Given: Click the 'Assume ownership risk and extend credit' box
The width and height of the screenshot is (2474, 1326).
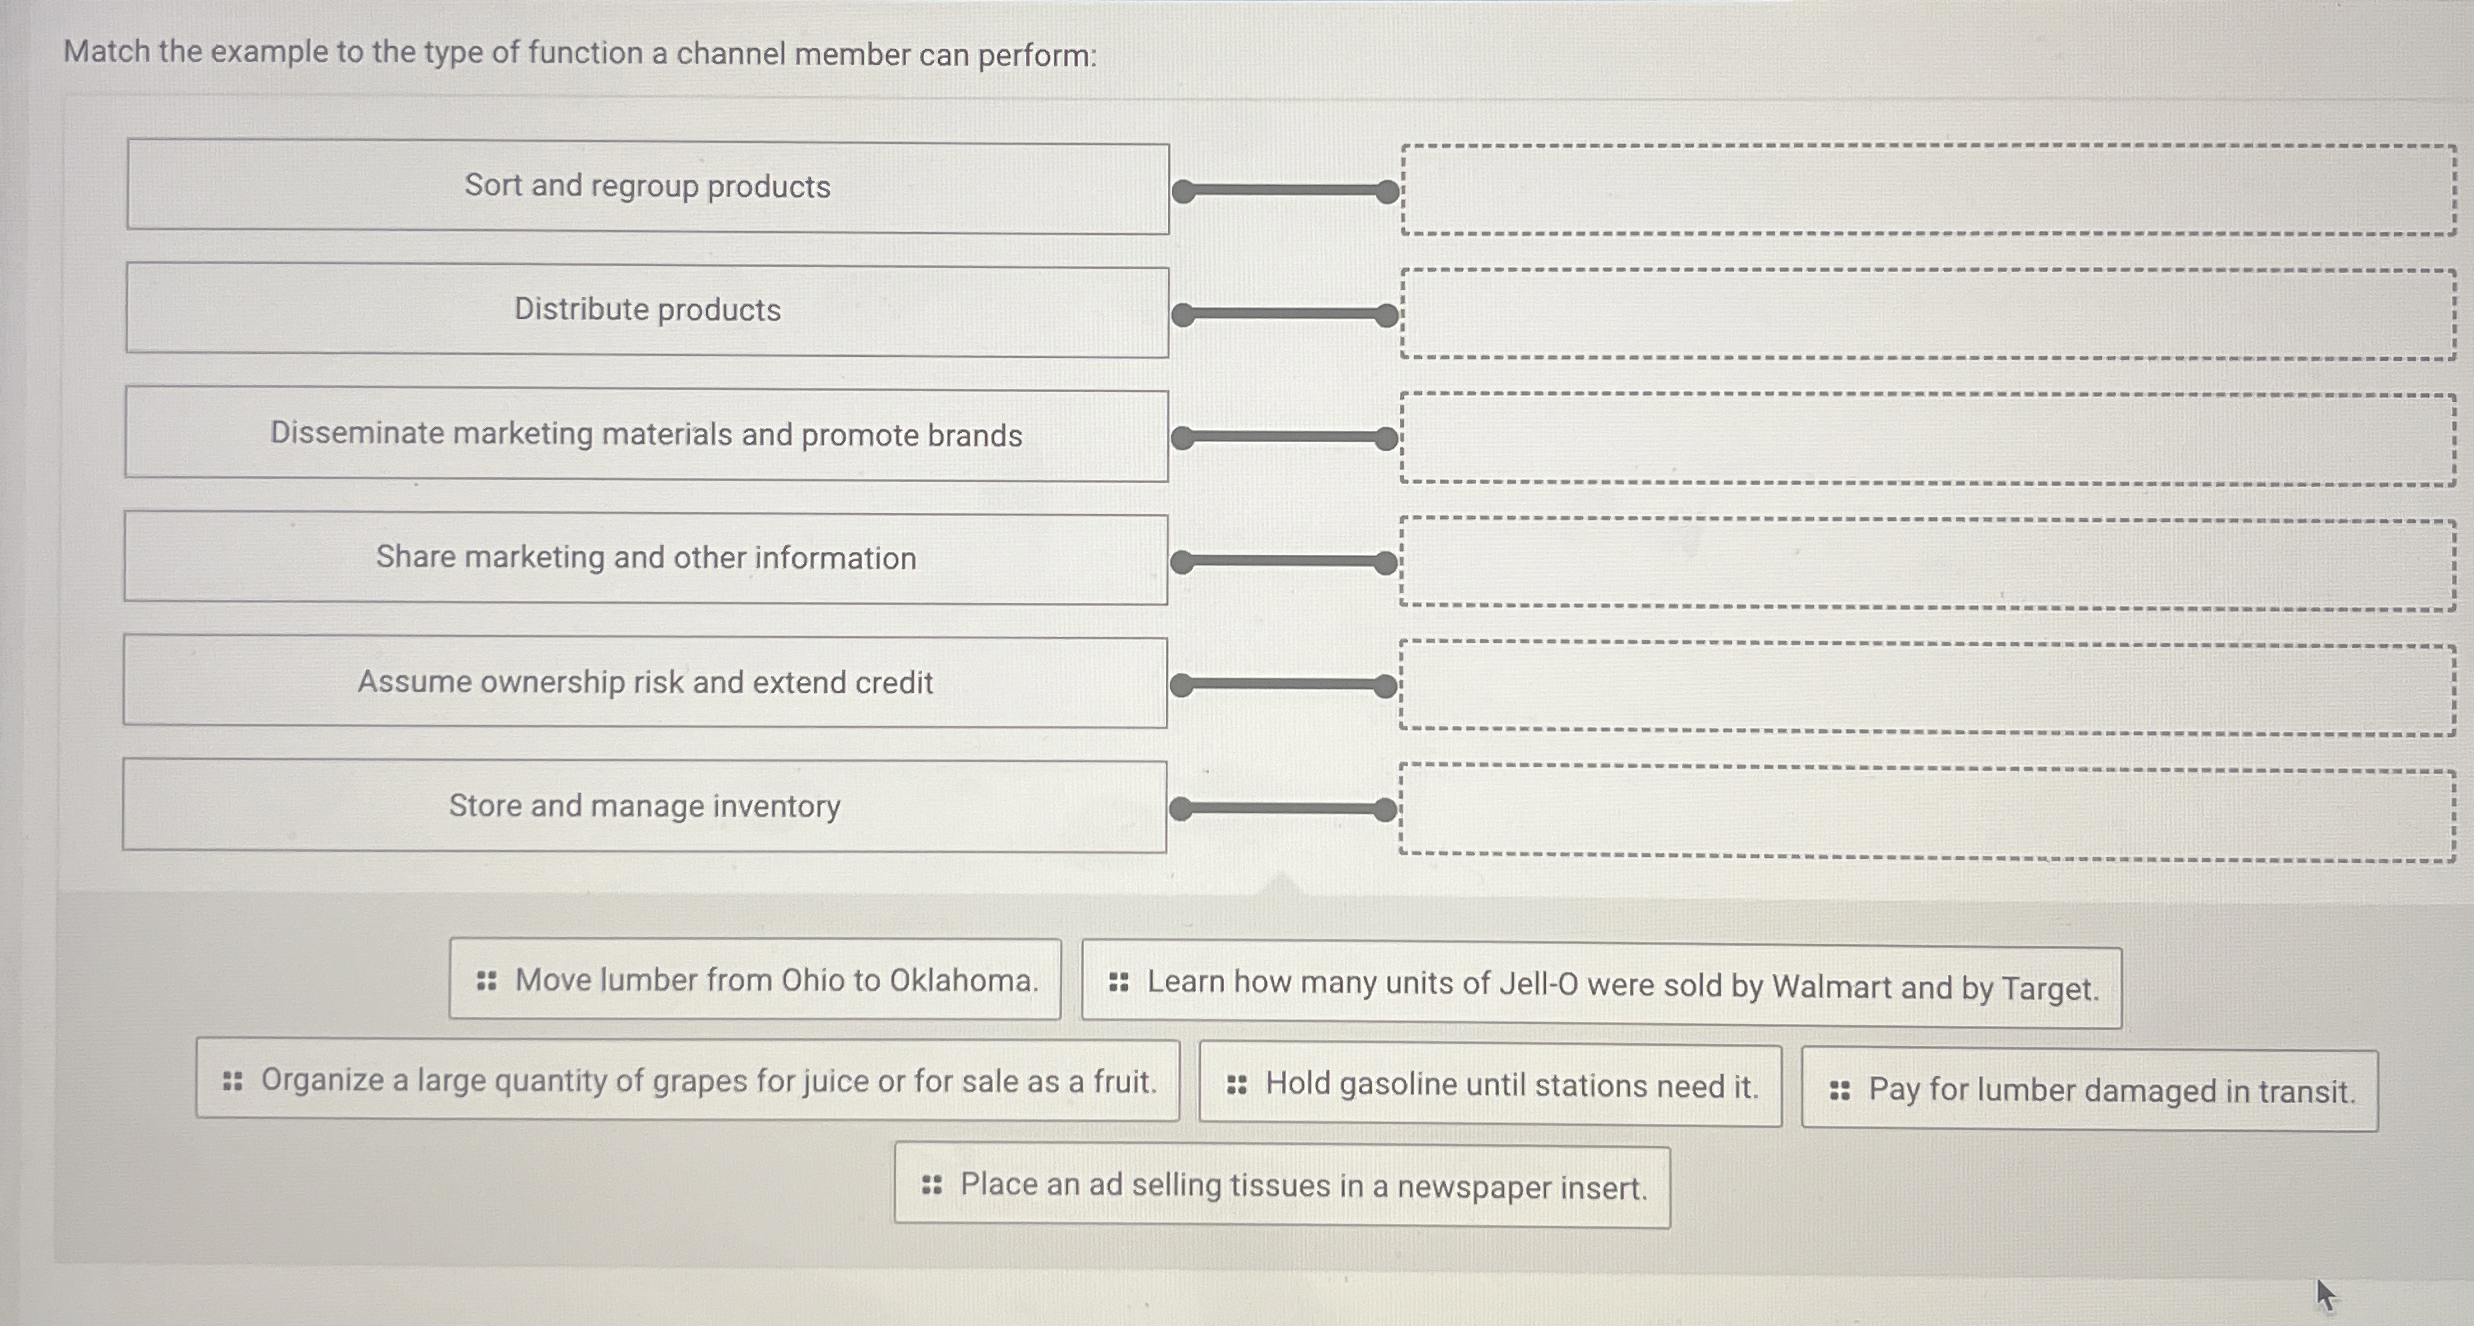Looking at the screenshot, I should pyautogui.click(x=648, y=682).
